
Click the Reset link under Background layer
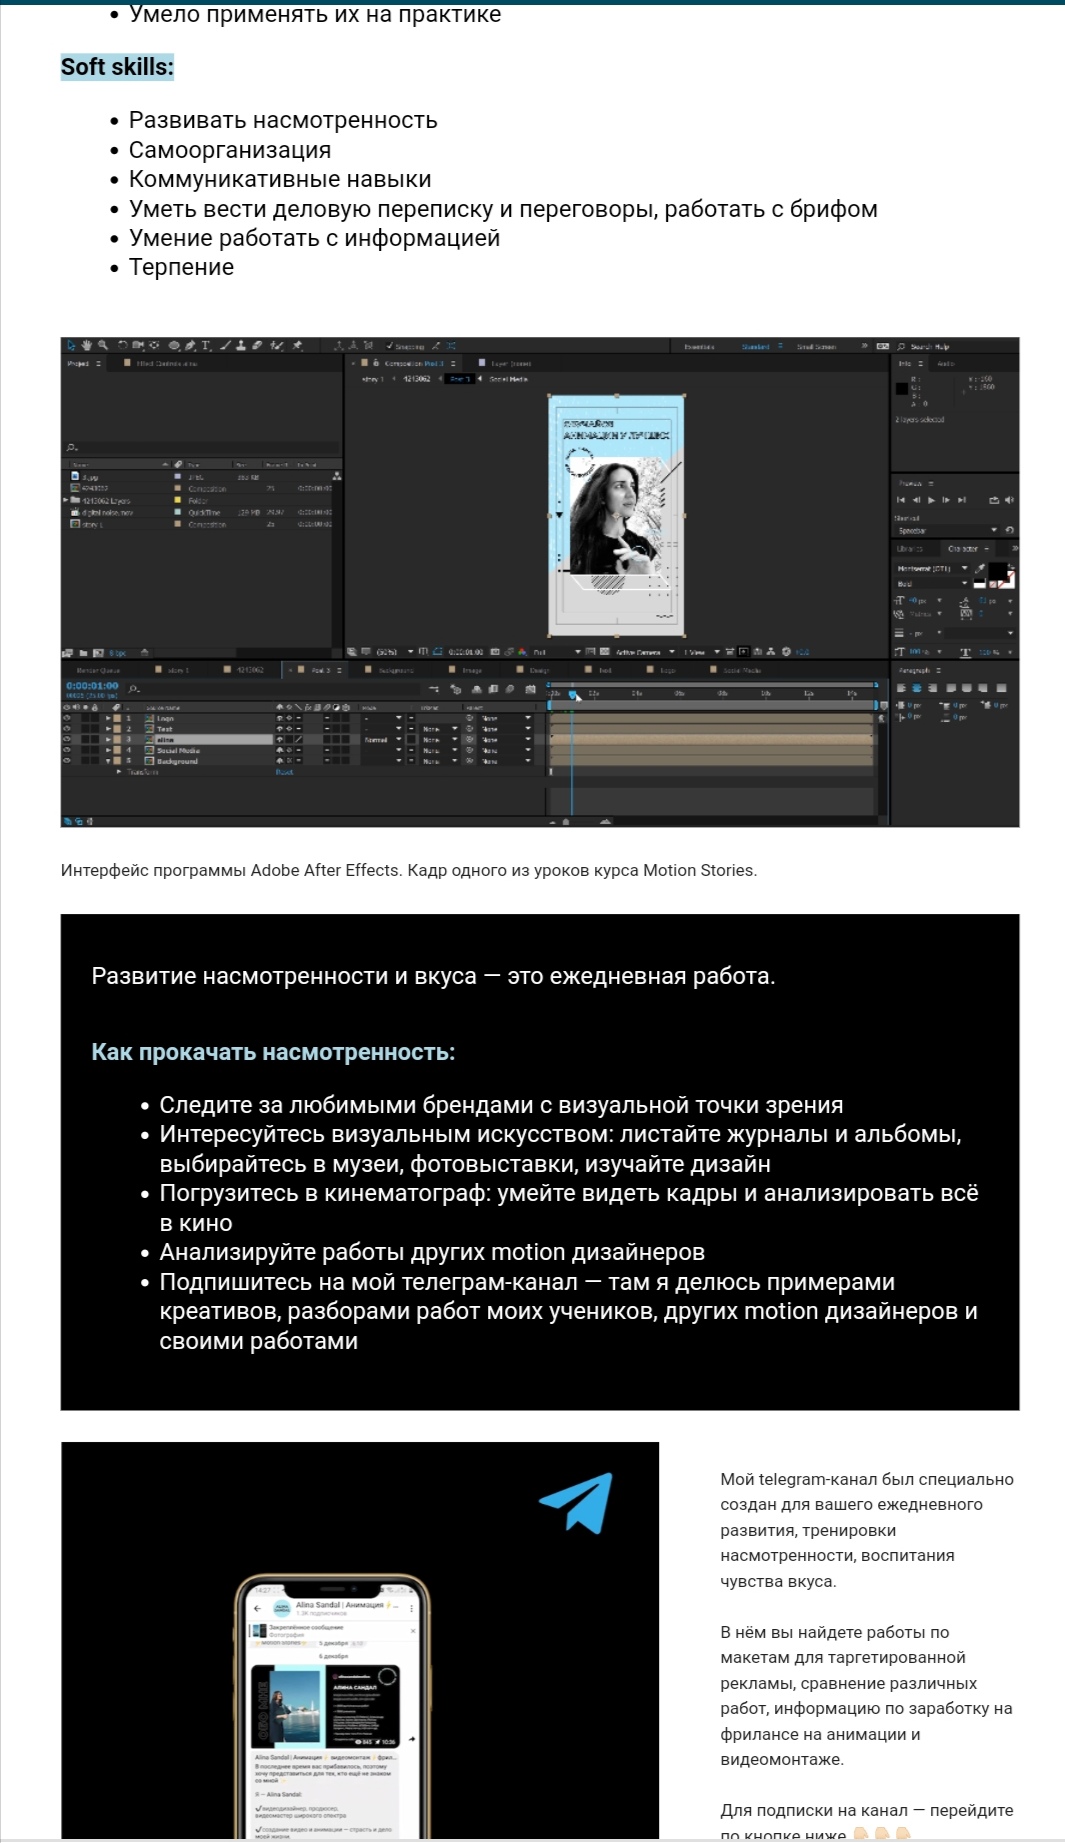point(284,772)
